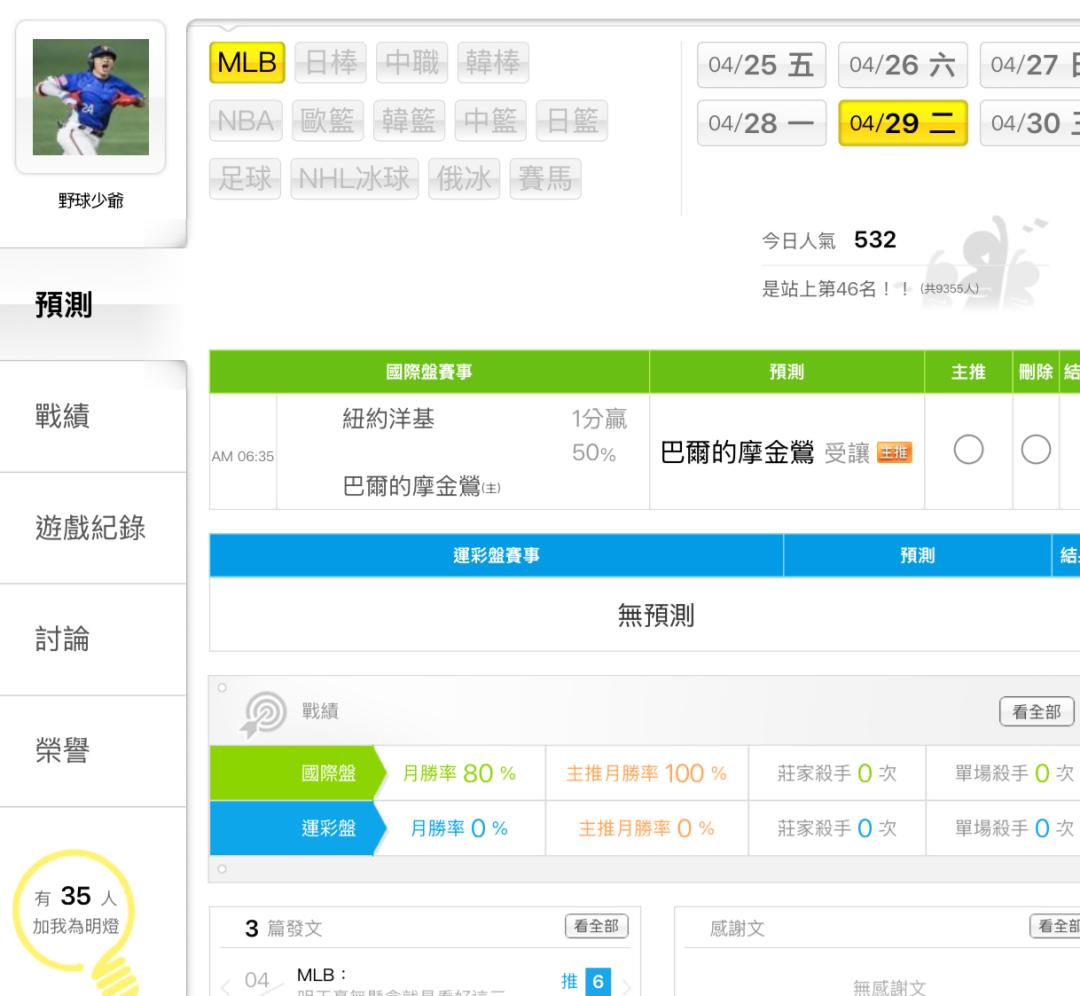Click 月勝率 80 % value
Image resolution: width=1080 pixels, height=996 pixels.
459,773
